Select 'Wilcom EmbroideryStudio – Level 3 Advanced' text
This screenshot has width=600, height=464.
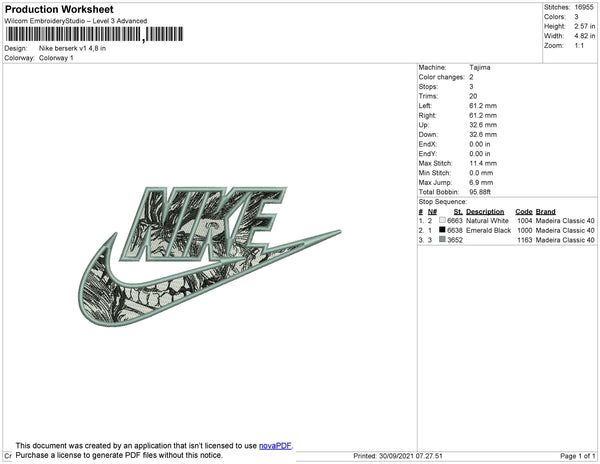76,21
